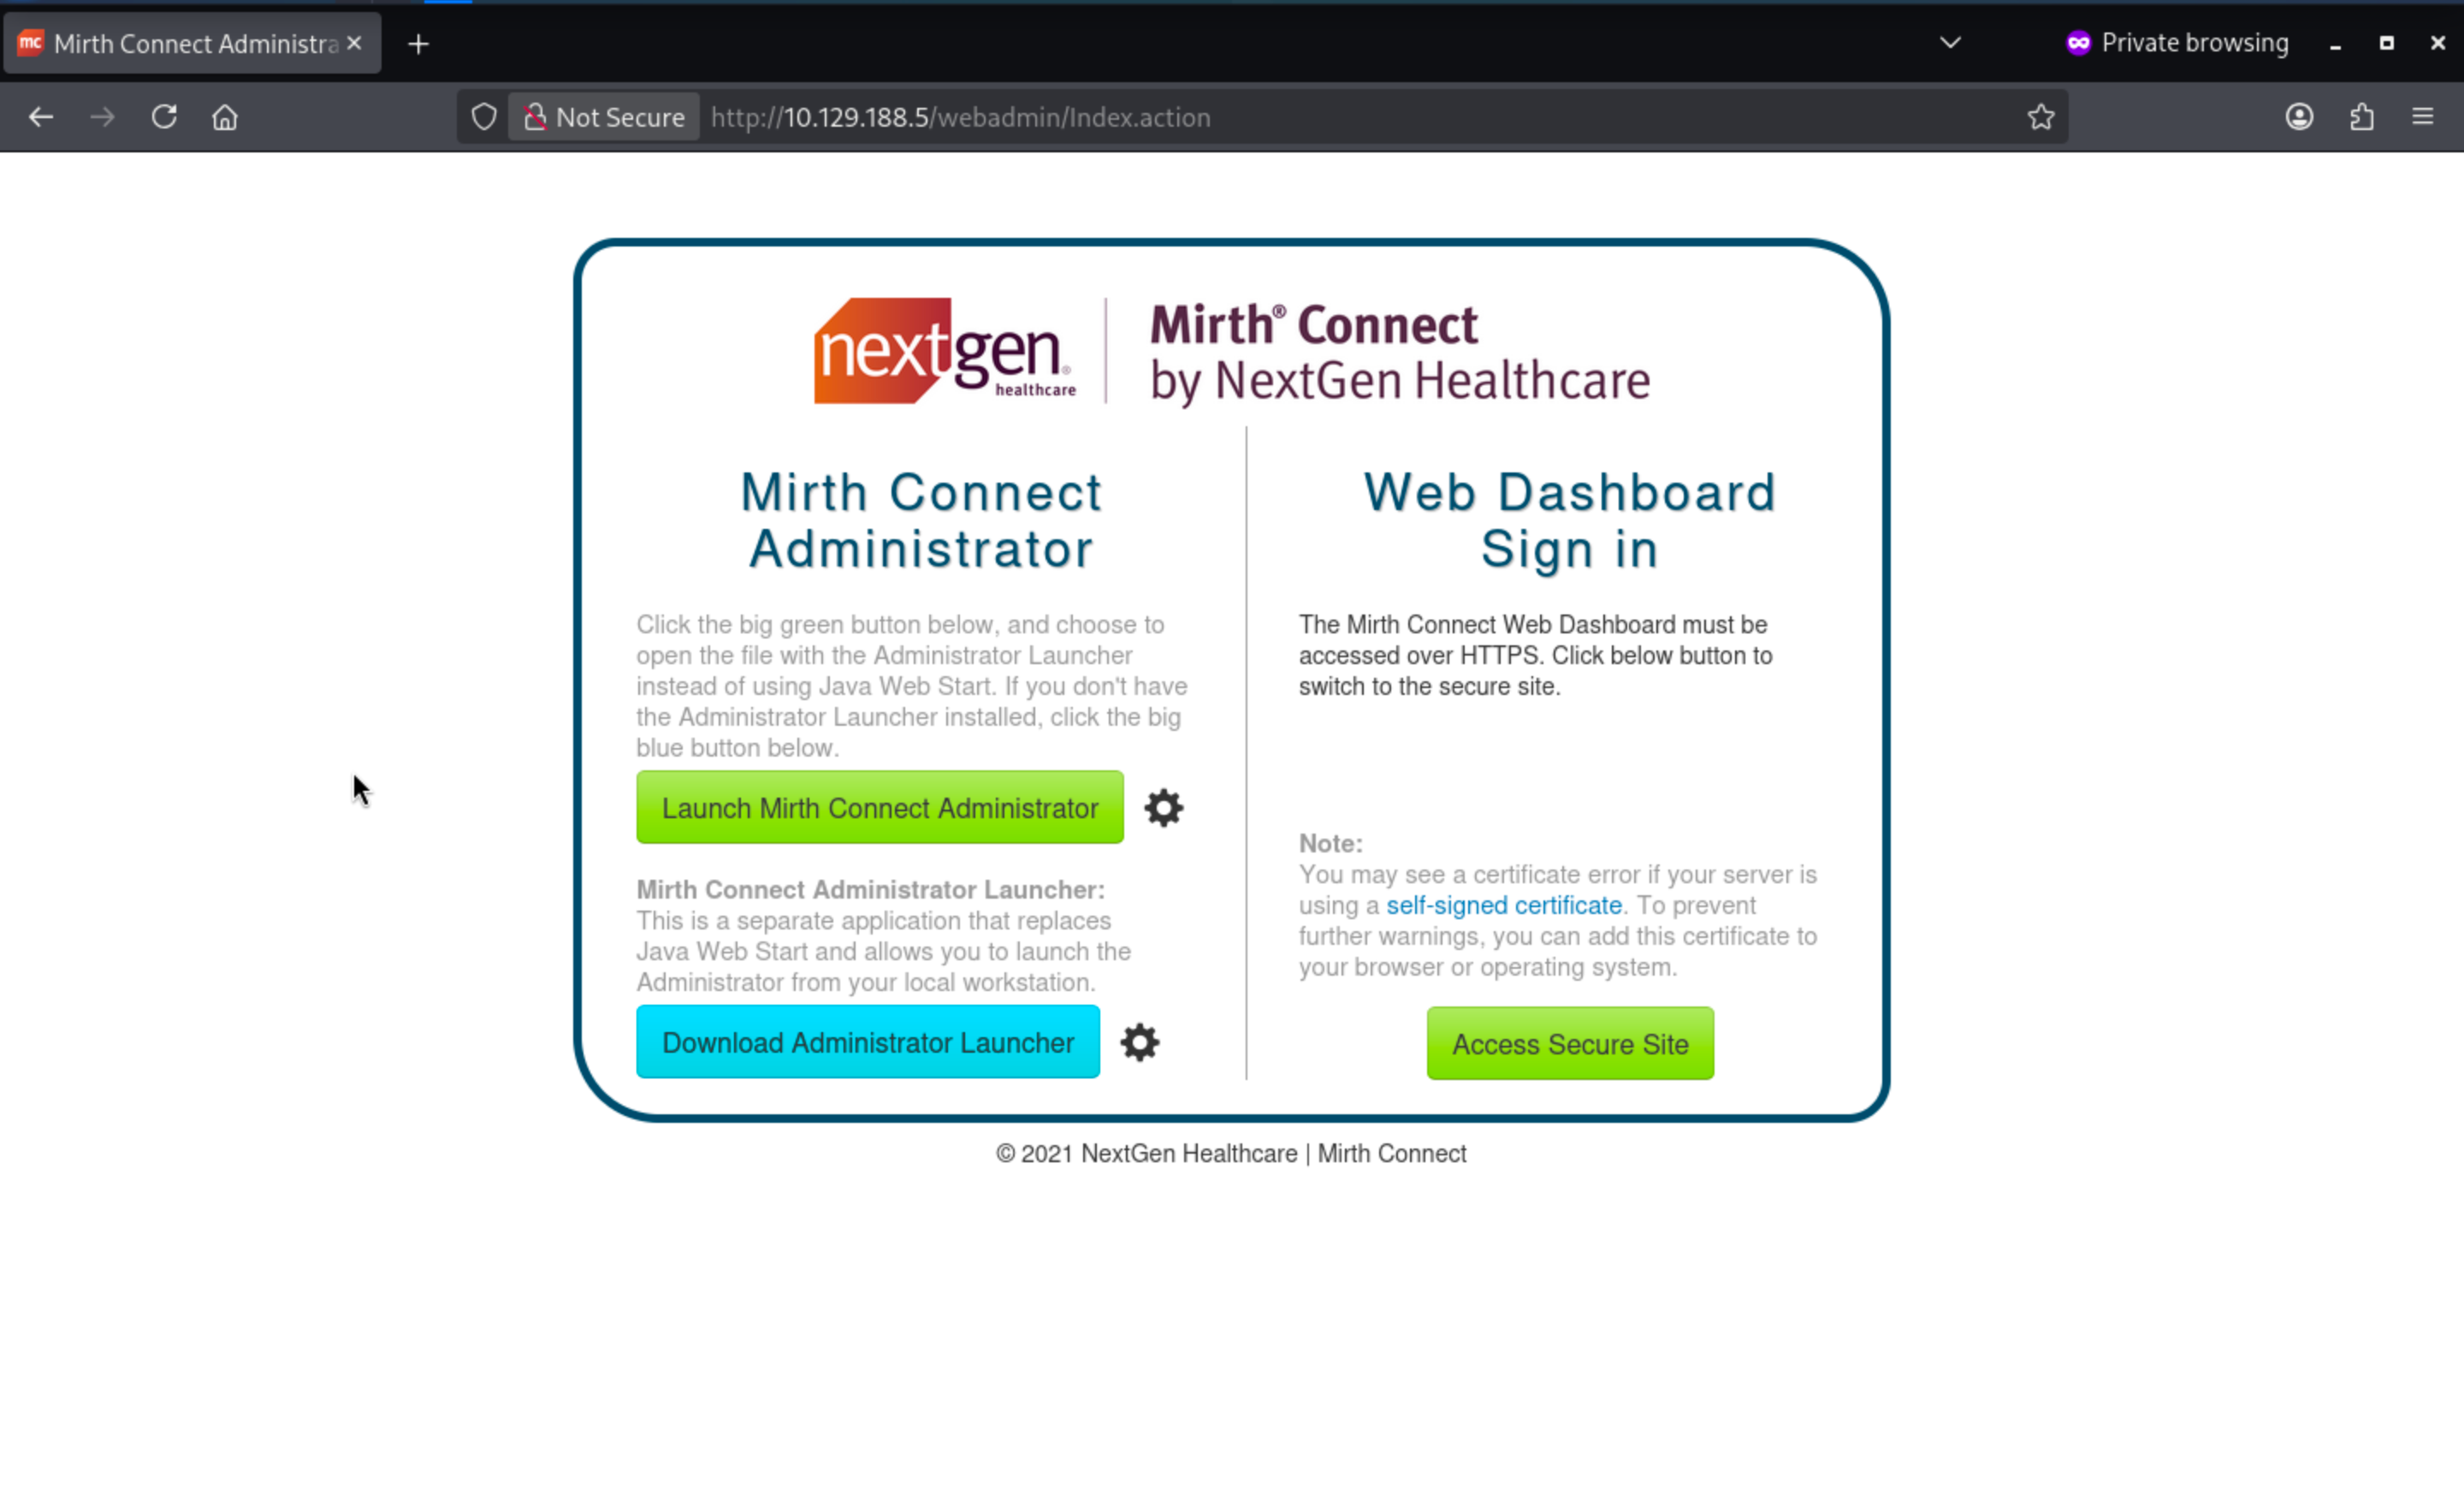This screenshot has height=1496, width=2464.
Task: Expand the list all tabs chevron
Action: point(1949,43)
